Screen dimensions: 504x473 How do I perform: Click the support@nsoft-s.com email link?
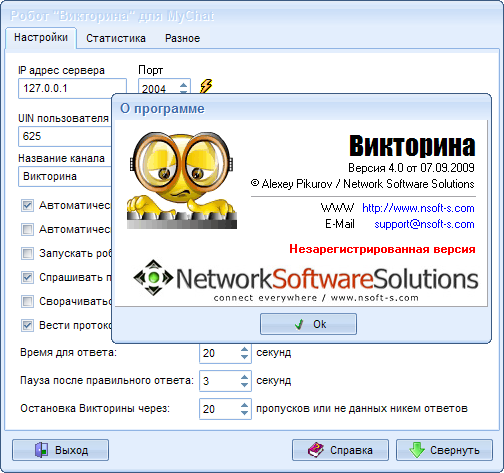tap(424, 224)
